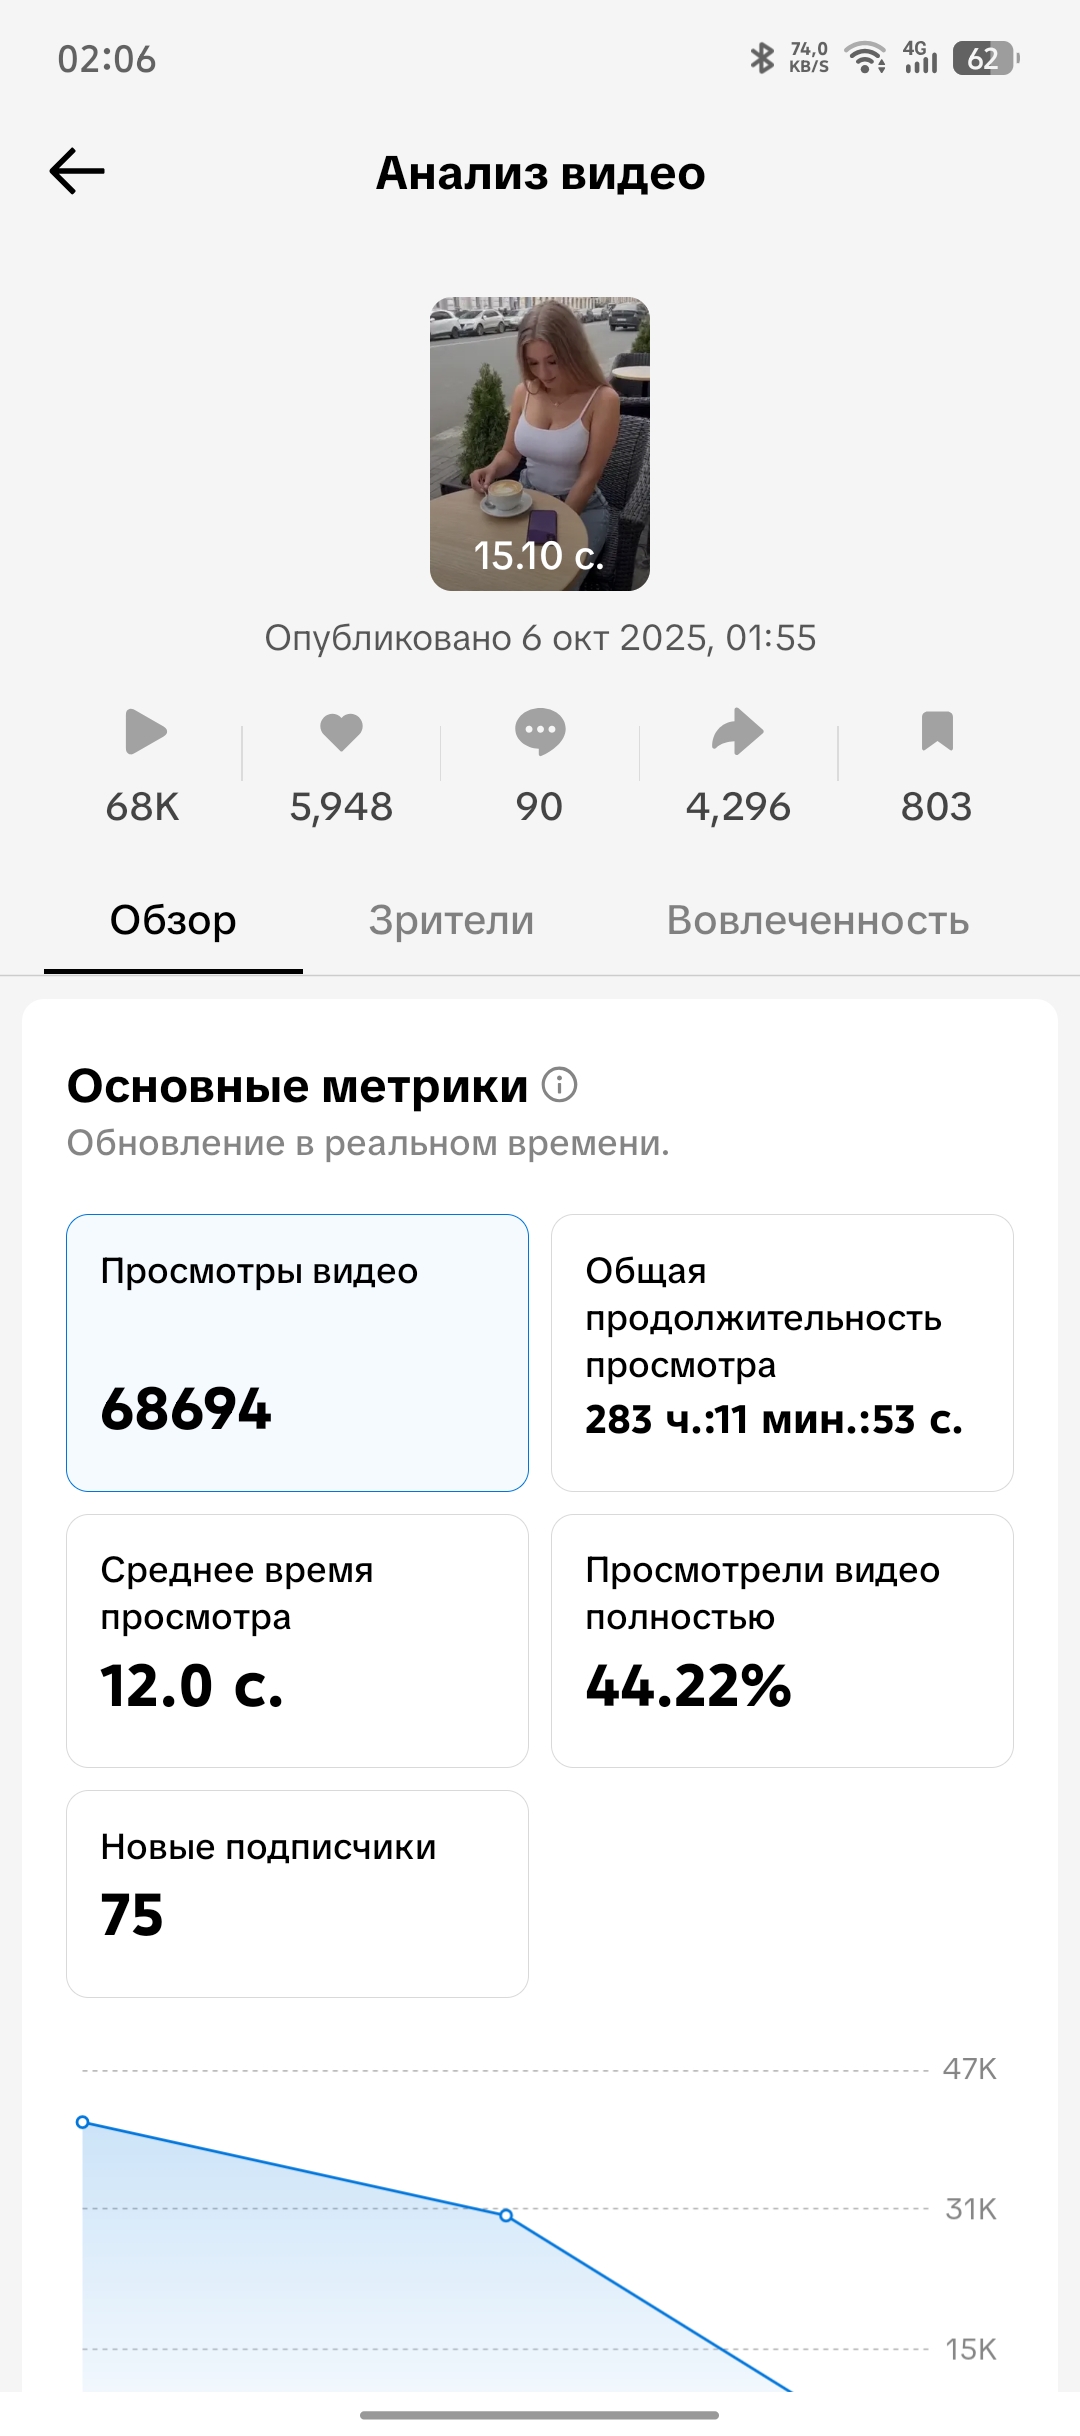
Task: Switch to the Вовлеченность tab
Action: point(818,921)
